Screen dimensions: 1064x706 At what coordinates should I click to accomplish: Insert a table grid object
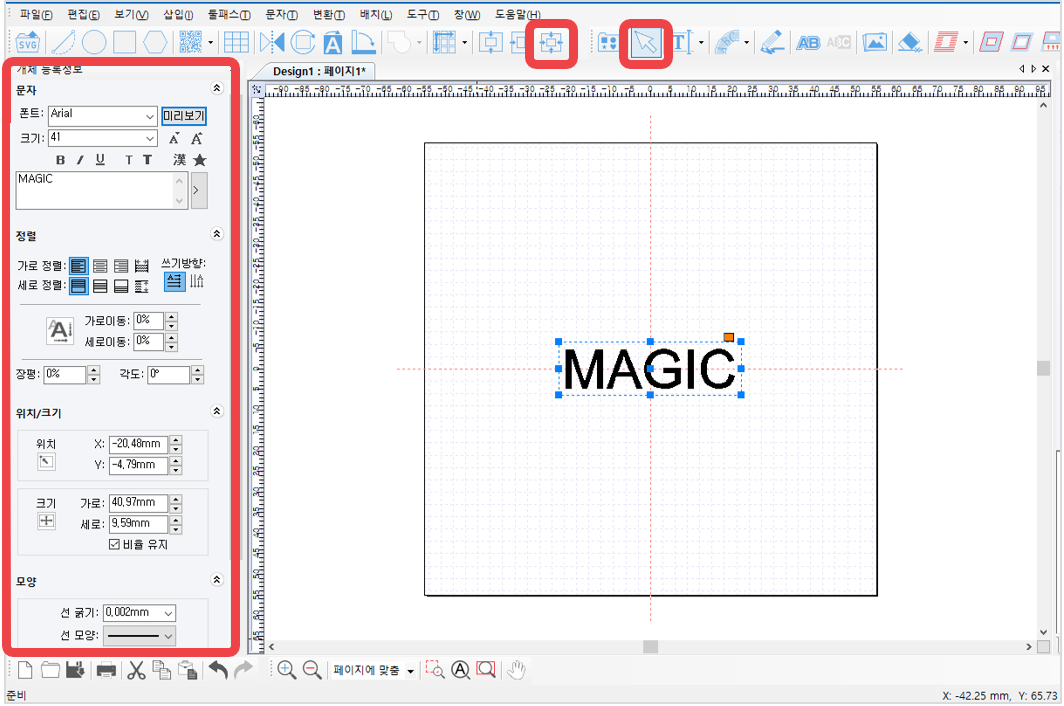click(236, 42)
